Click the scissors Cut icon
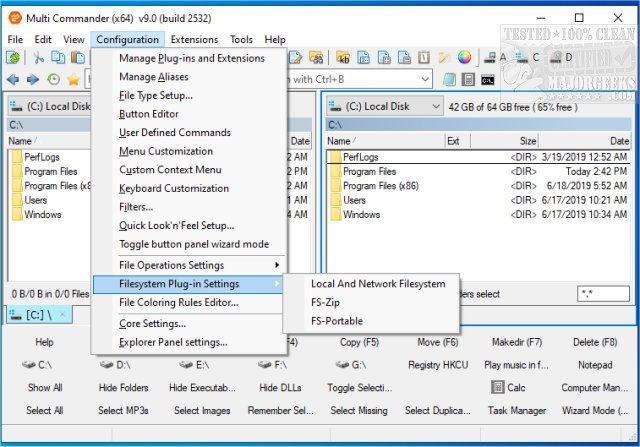 39,58
